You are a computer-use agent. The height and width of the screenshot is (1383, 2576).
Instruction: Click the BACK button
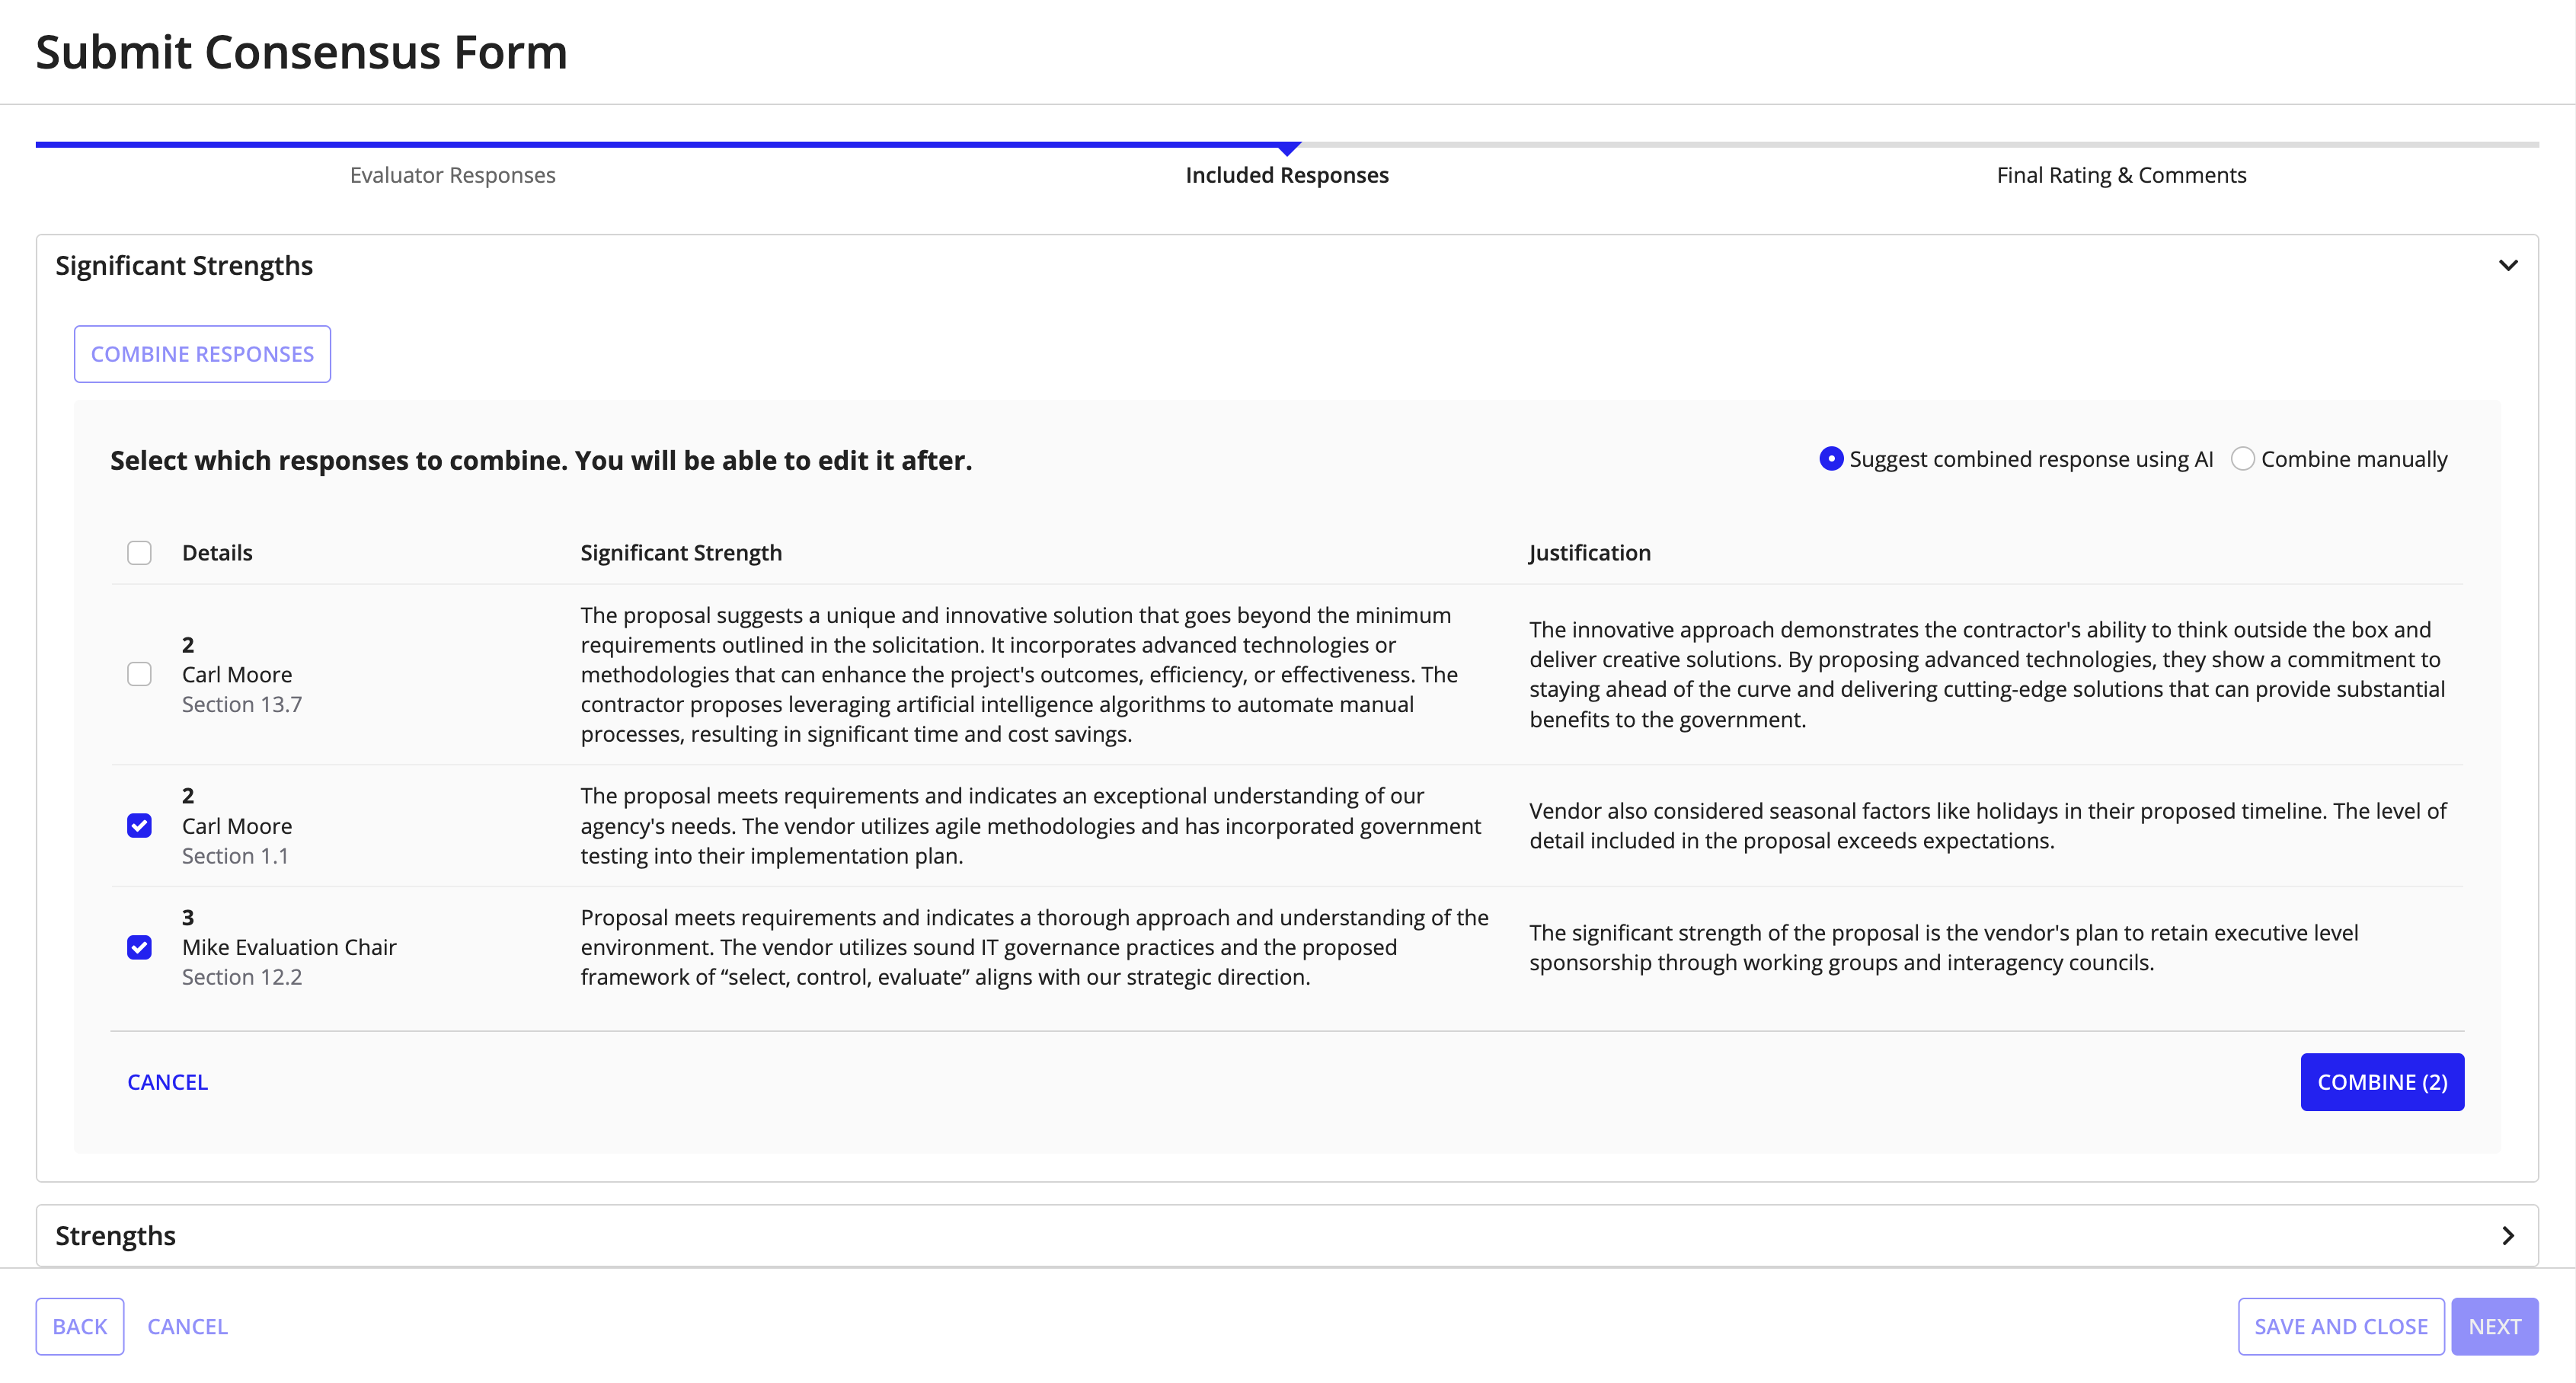click(80, 1325)
